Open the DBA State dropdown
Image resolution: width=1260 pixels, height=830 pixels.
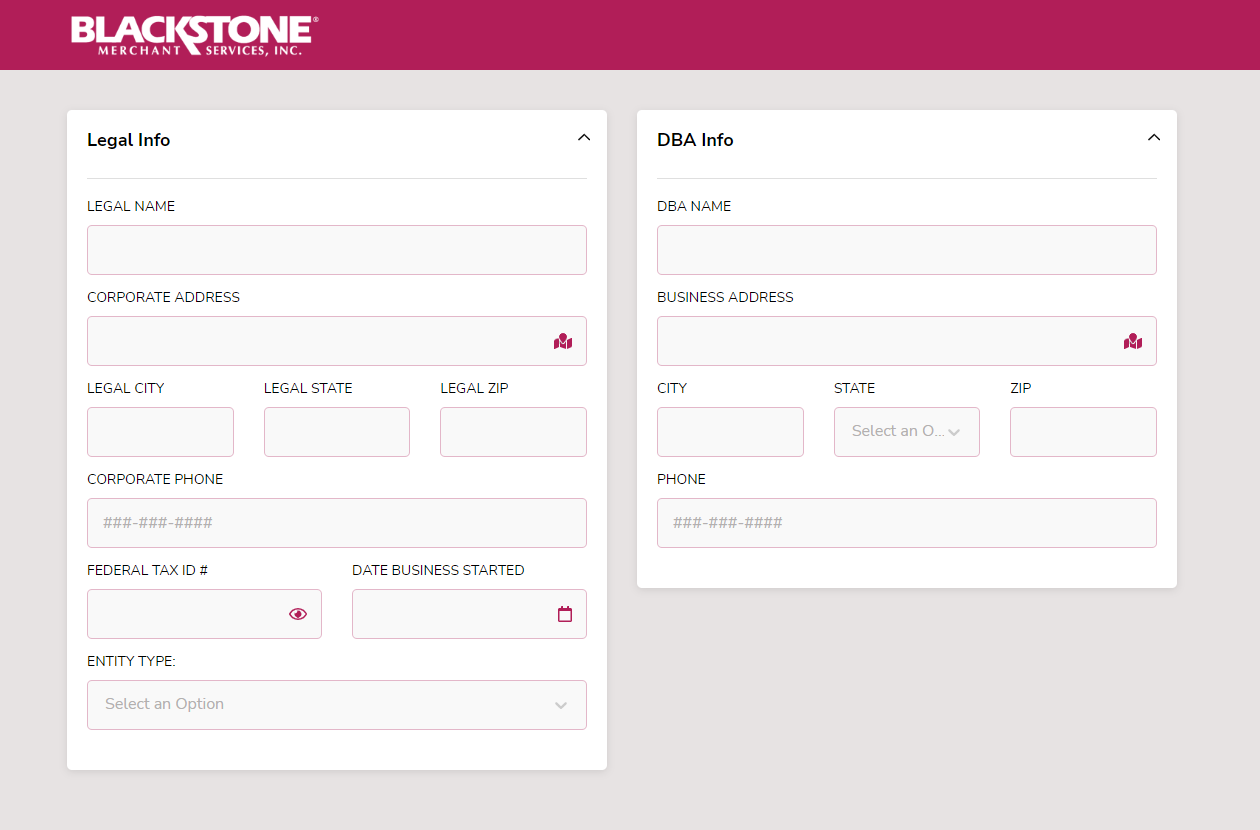point(906,432)
